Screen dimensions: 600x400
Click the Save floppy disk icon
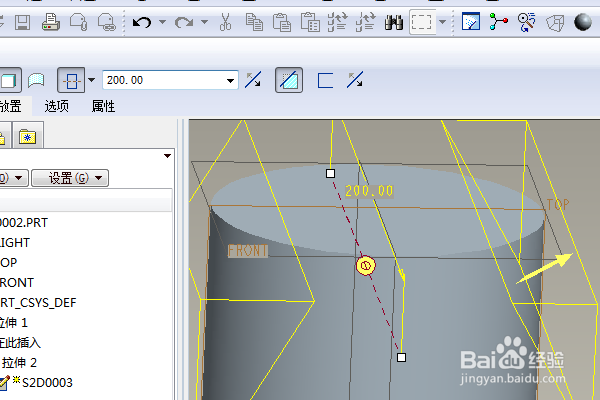click(23, 22)
